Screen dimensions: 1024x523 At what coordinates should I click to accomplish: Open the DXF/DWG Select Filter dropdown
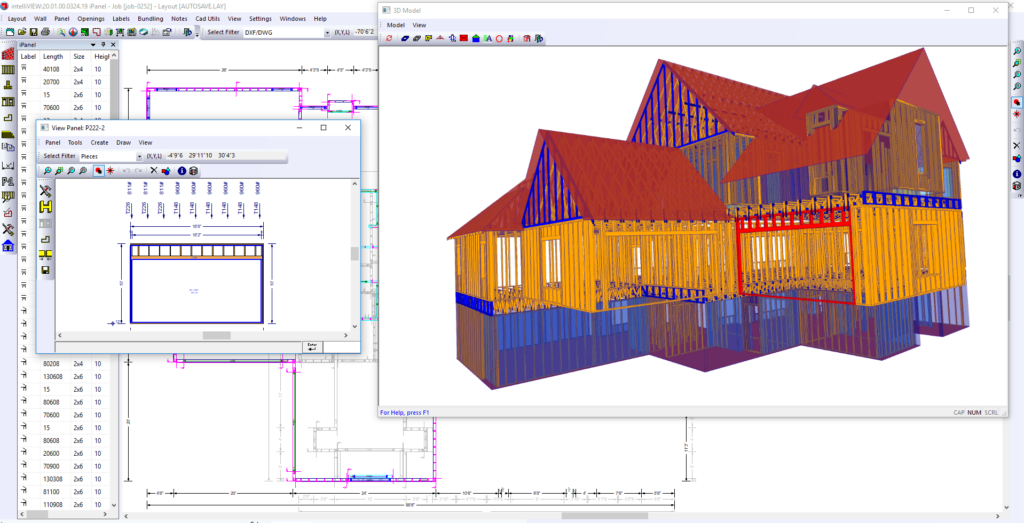pyautogui.click(x=325, y=32)
